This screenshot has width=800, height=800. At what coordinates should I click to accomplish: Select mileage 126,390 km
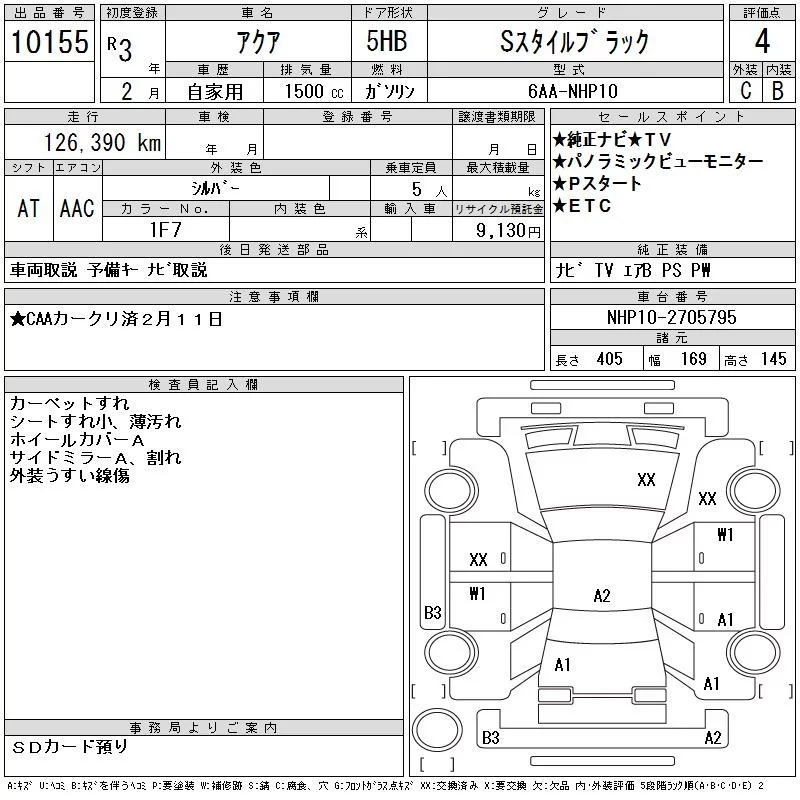tap(102, 142)
